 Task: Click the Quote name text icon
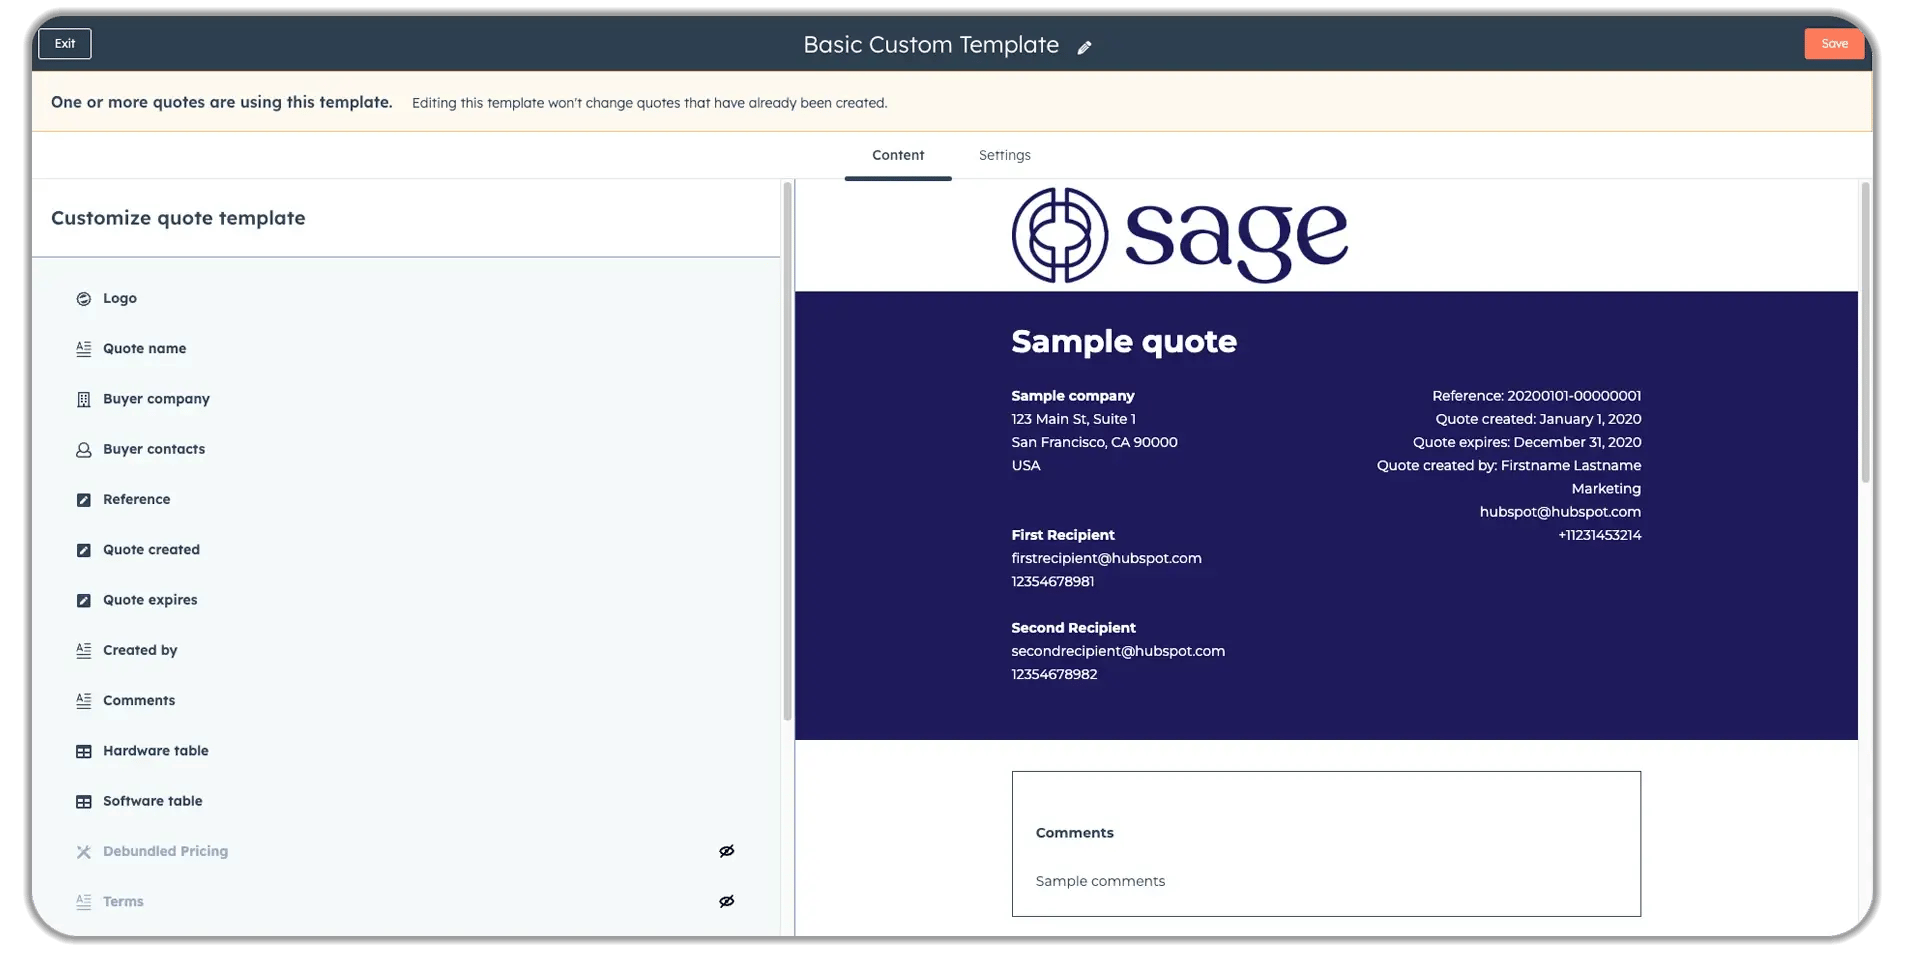[x=84, y=348]
